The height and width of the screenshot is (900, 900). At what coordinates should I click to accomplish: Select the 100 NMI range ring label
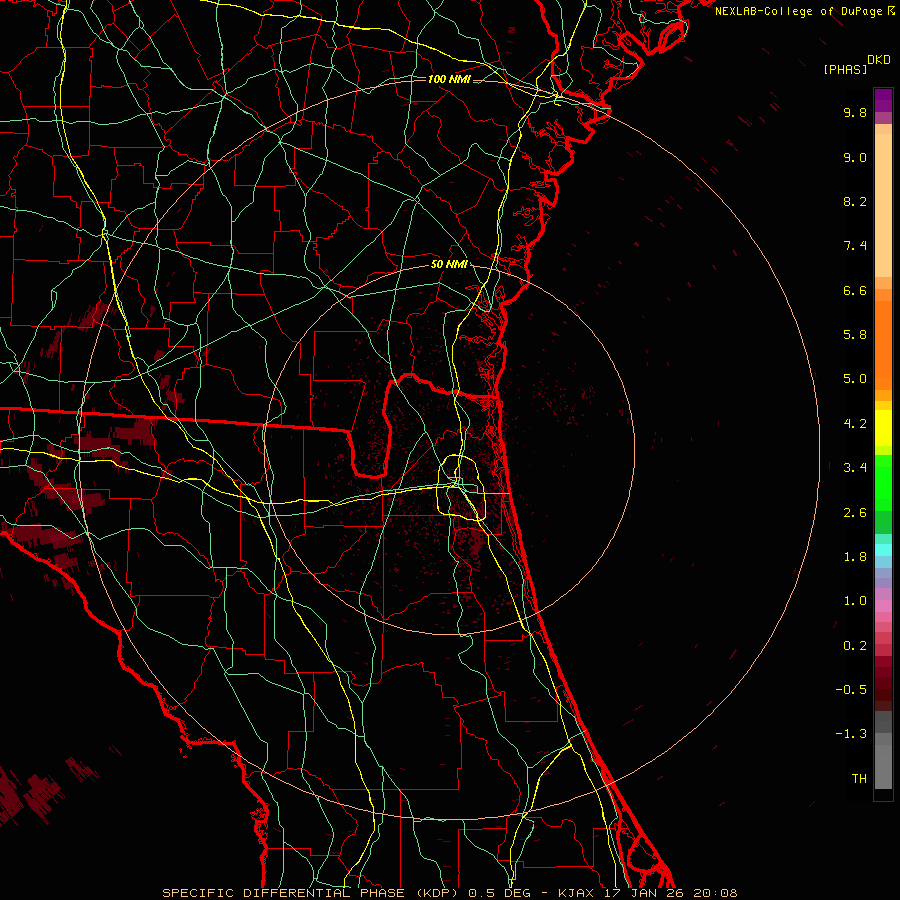point(449,79)
